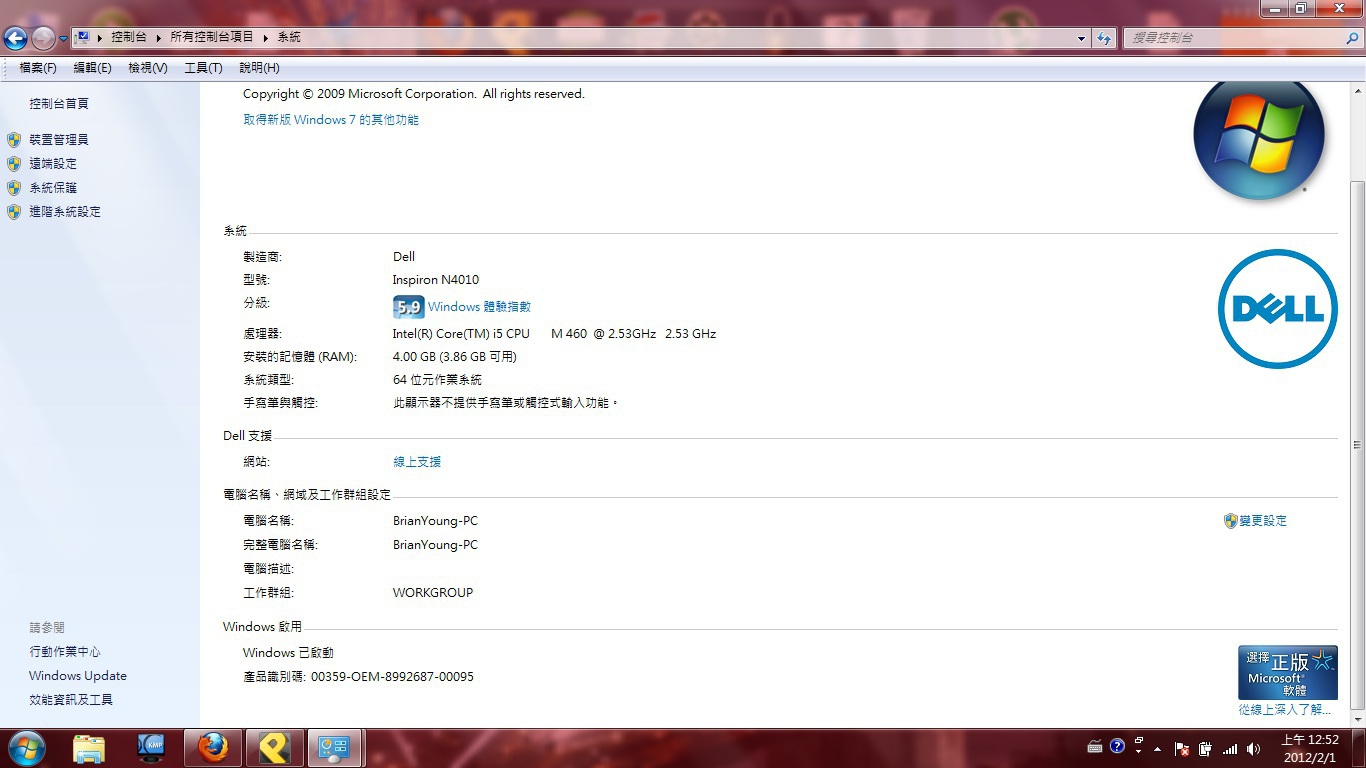Open KMPlayer icon on taskbar

151,748
